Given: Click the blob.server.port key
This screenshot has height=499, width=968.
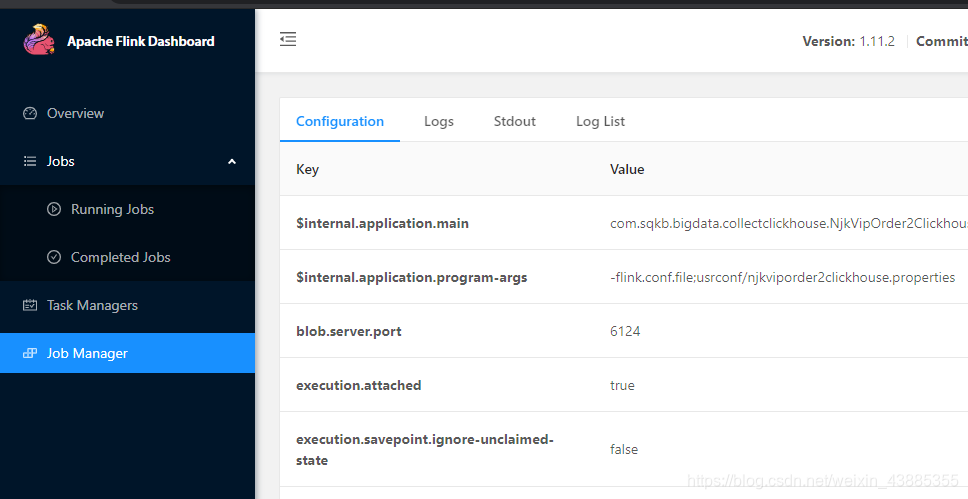Looking at the screenshot, I should (x=349, y=331).
